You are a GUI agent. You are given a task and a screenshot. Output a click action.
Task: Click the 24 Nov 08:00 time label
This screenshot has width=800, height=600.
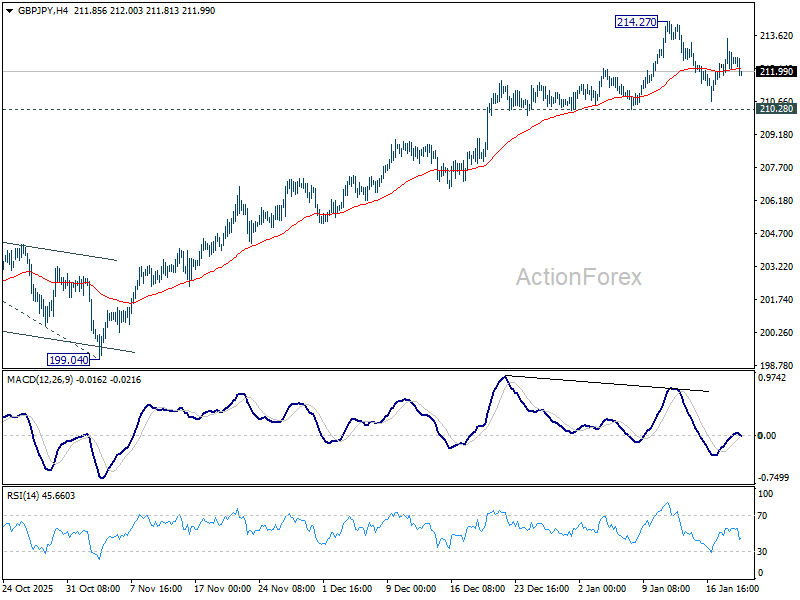click(x=287, y=588)
